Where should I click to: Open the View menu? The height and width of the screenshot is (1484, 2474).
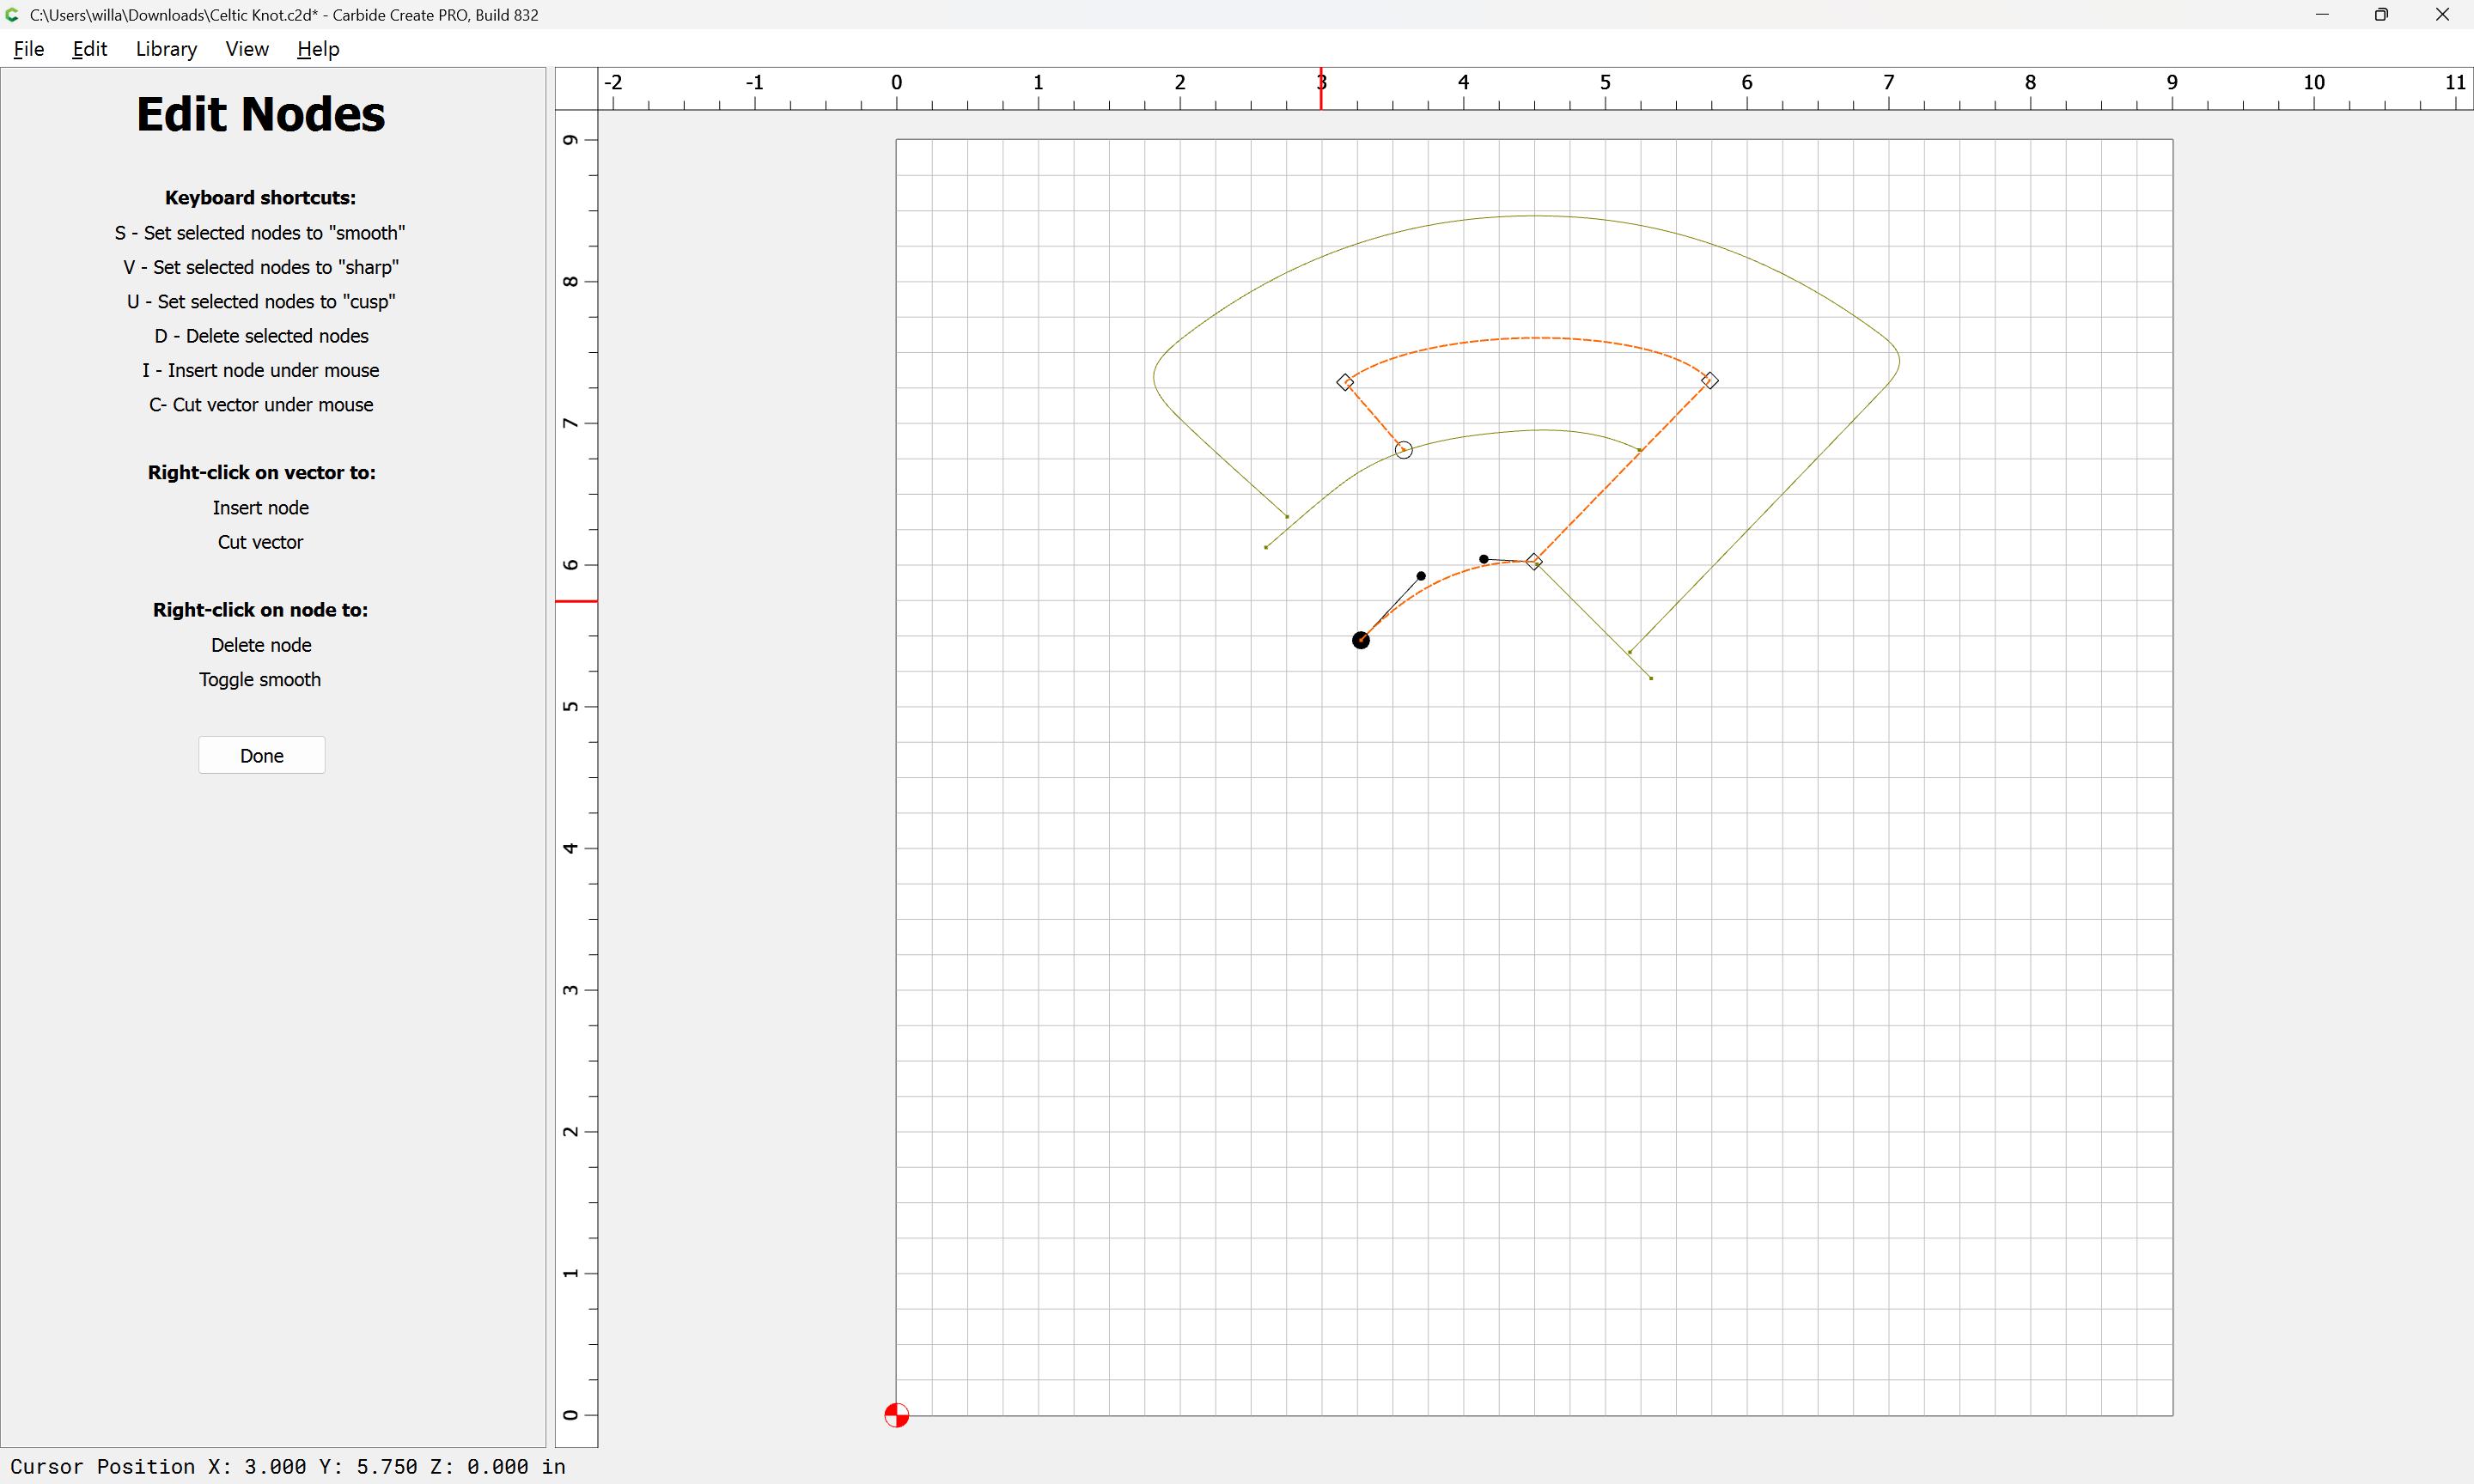pos(247,49)
